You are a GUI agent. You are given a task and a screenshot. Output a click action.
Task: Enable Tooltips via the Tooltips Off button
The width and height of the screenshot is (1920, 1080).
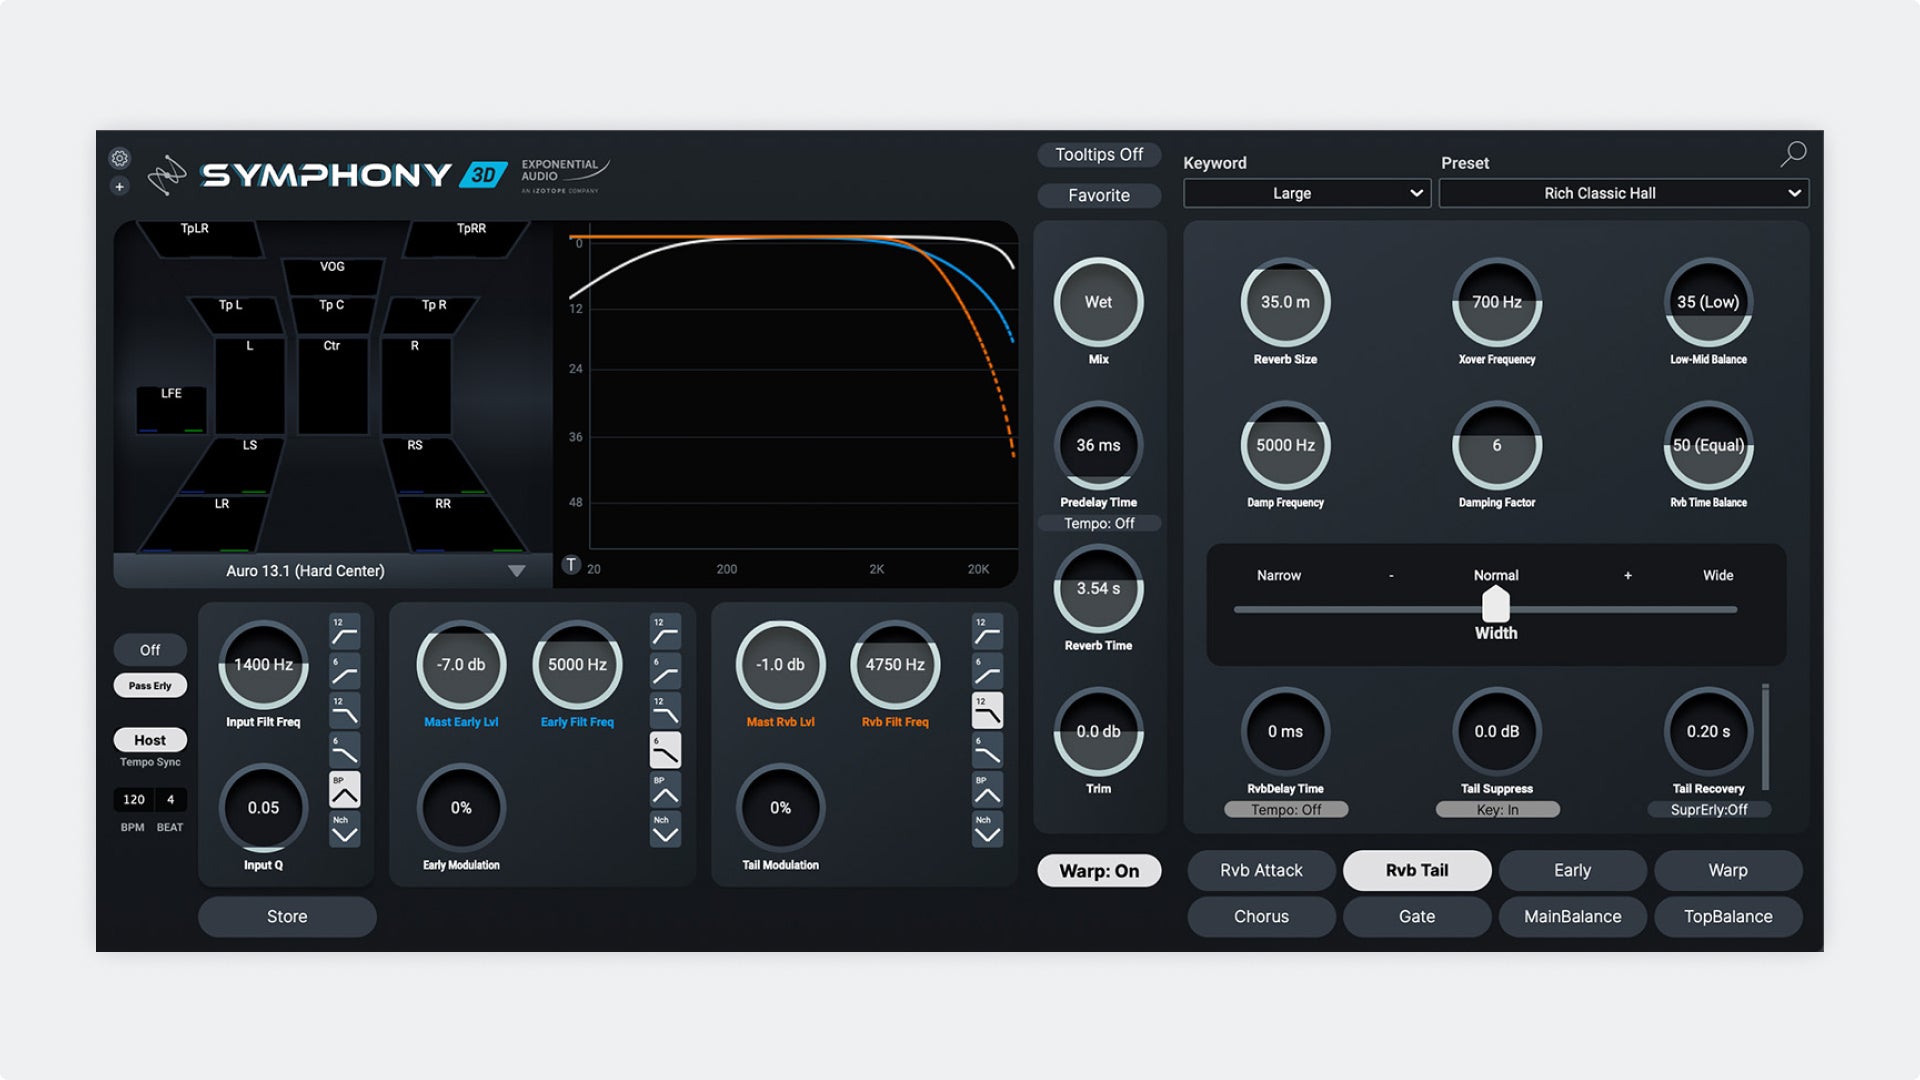[1098, 154]
